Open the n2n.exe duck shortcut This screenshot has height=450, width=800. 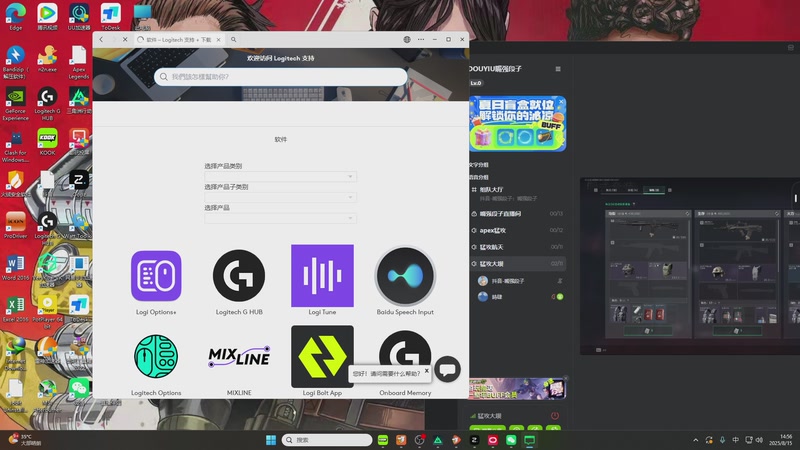pyautogui.click(x=47, y=59)
